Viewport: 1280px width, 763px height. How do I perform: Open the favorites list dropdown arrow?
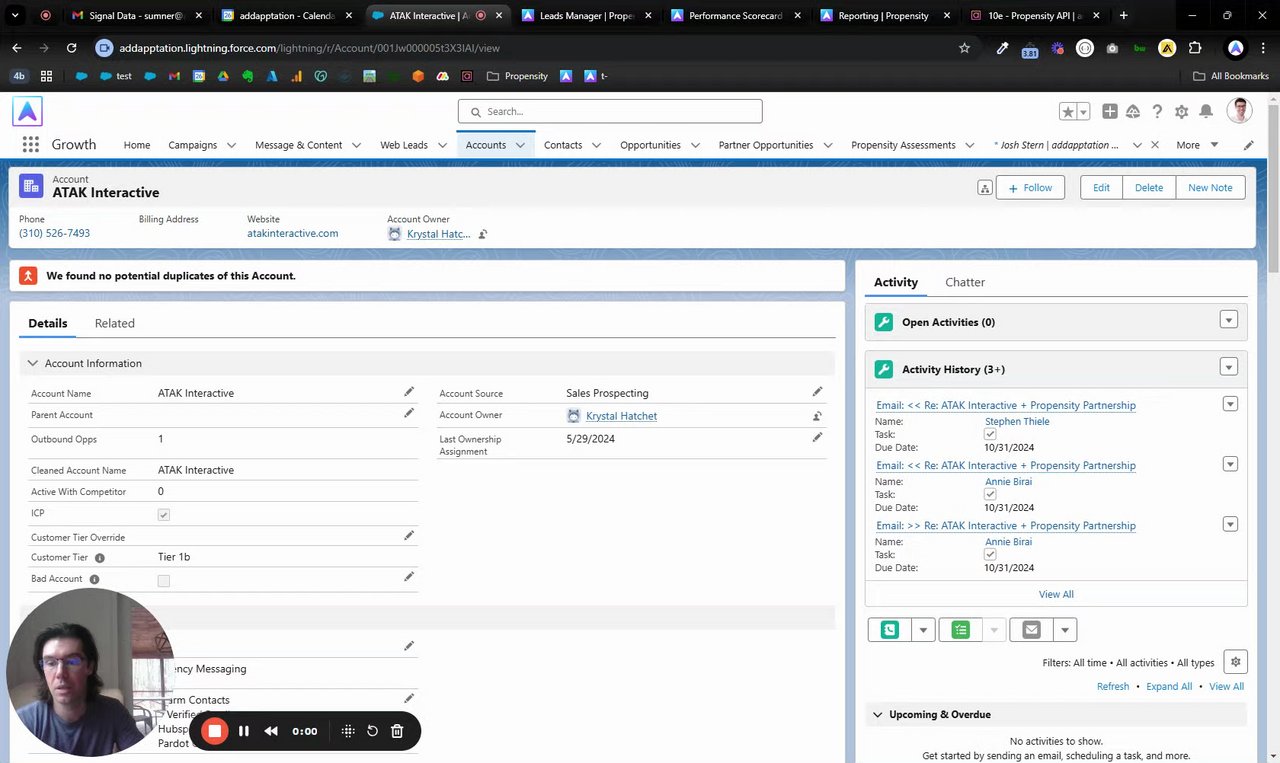(x=1085, y=112)
